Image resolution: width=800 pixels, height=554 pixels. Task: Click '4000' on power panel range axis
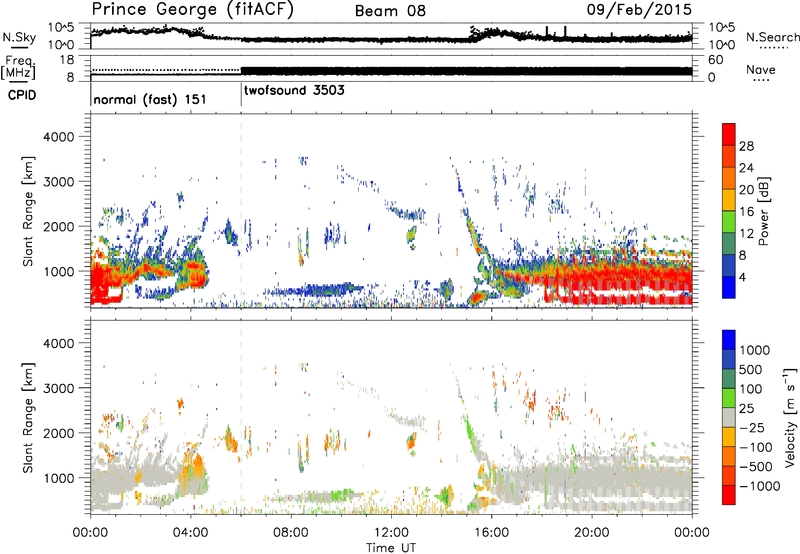pos(58,137)
